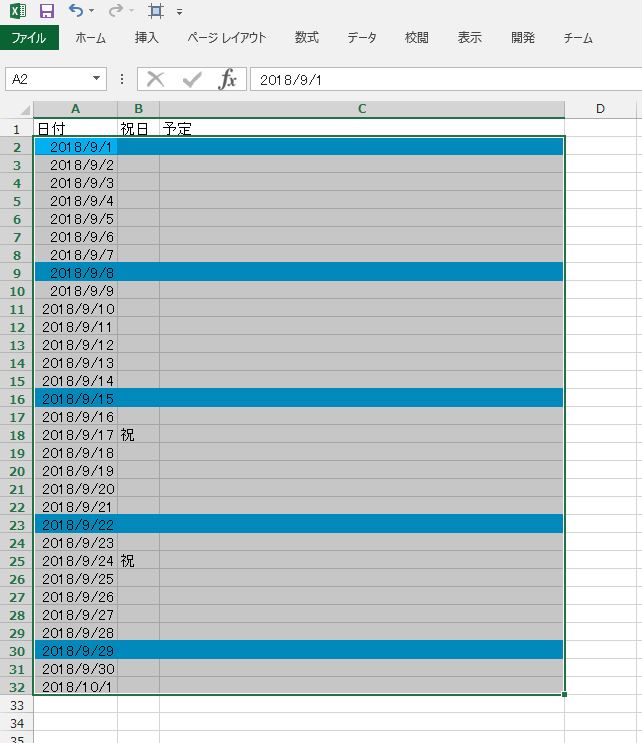Screen dimensions: 642x743
Task: Confirm entry with the checkmark icon
Action: tap(192, 79)
